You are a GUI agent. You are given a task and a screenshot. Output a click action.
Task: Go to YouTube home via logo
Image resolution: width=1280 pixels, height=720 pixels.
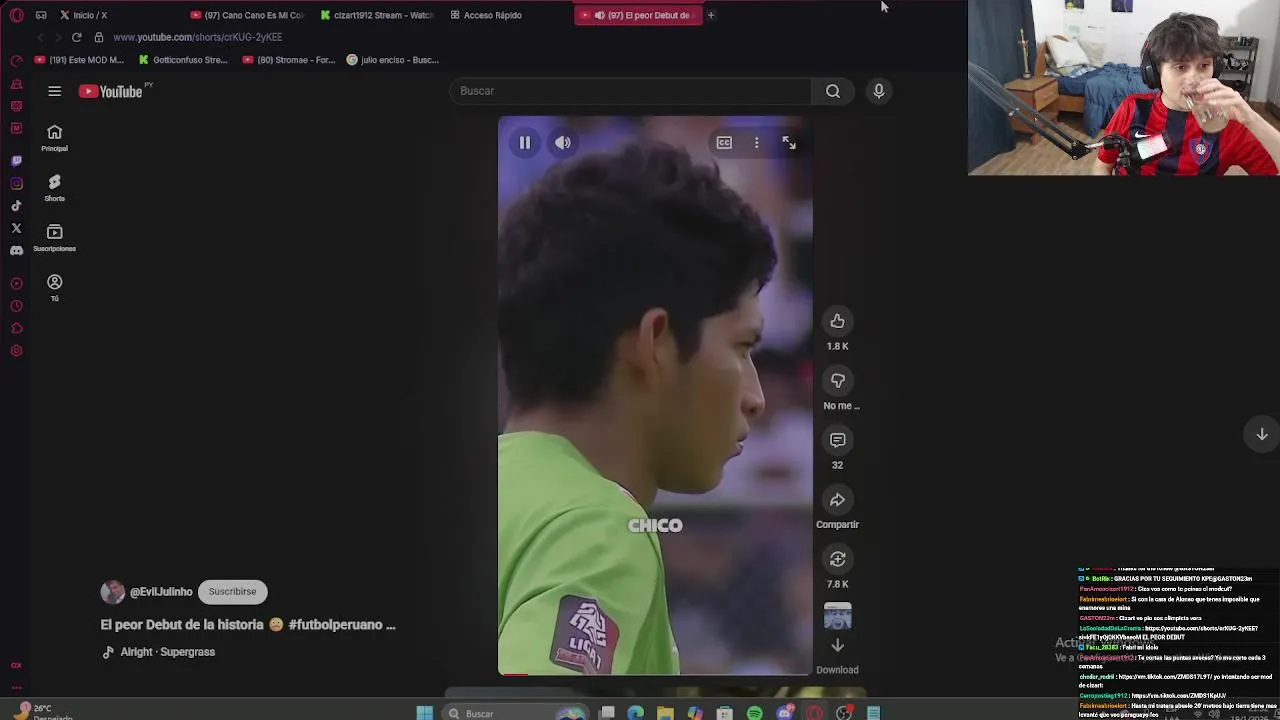click(x=111, y=91)
